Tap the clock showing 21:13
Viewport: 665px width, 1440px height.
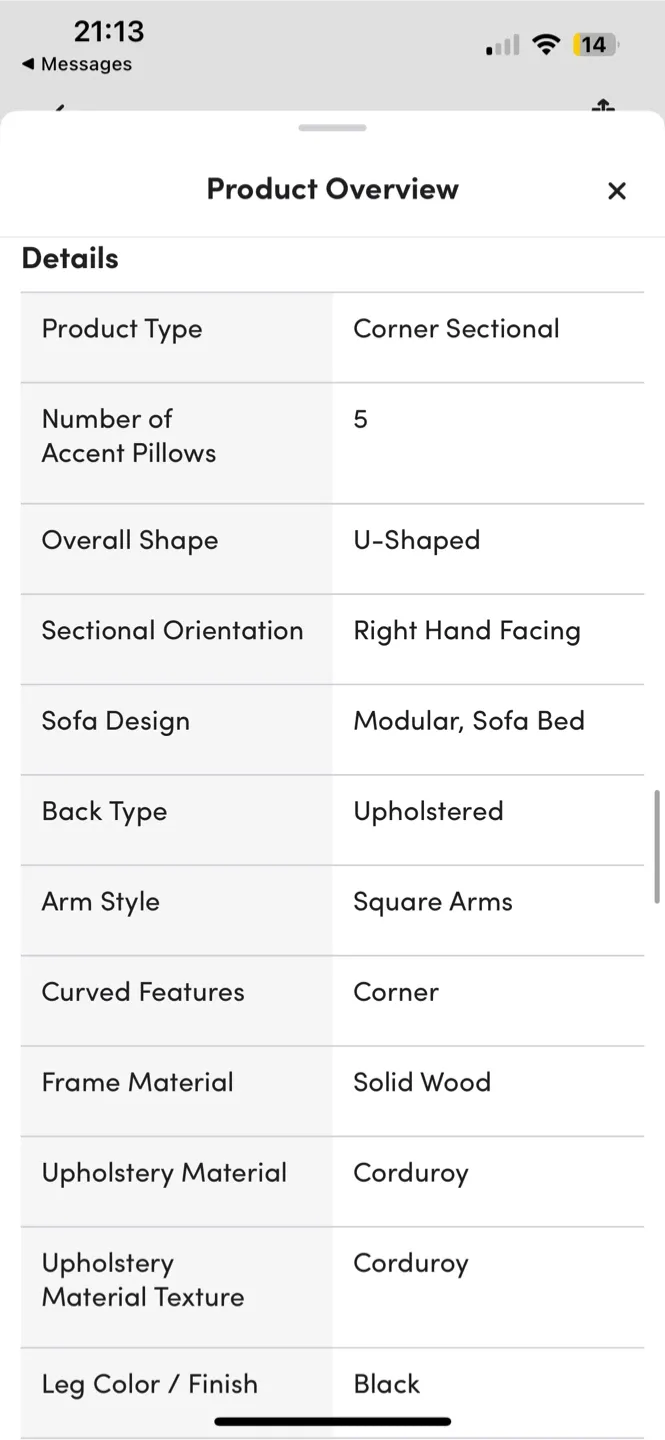coord(106,31)
